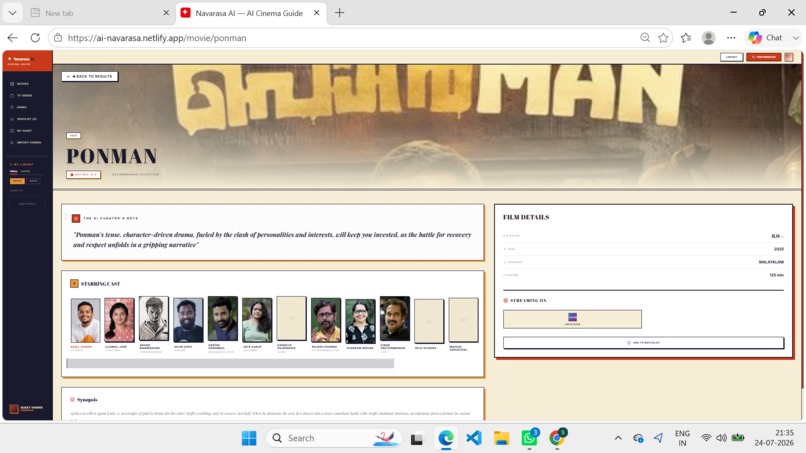
Task: Open the favorites list icon
Action: pos(686,38)
